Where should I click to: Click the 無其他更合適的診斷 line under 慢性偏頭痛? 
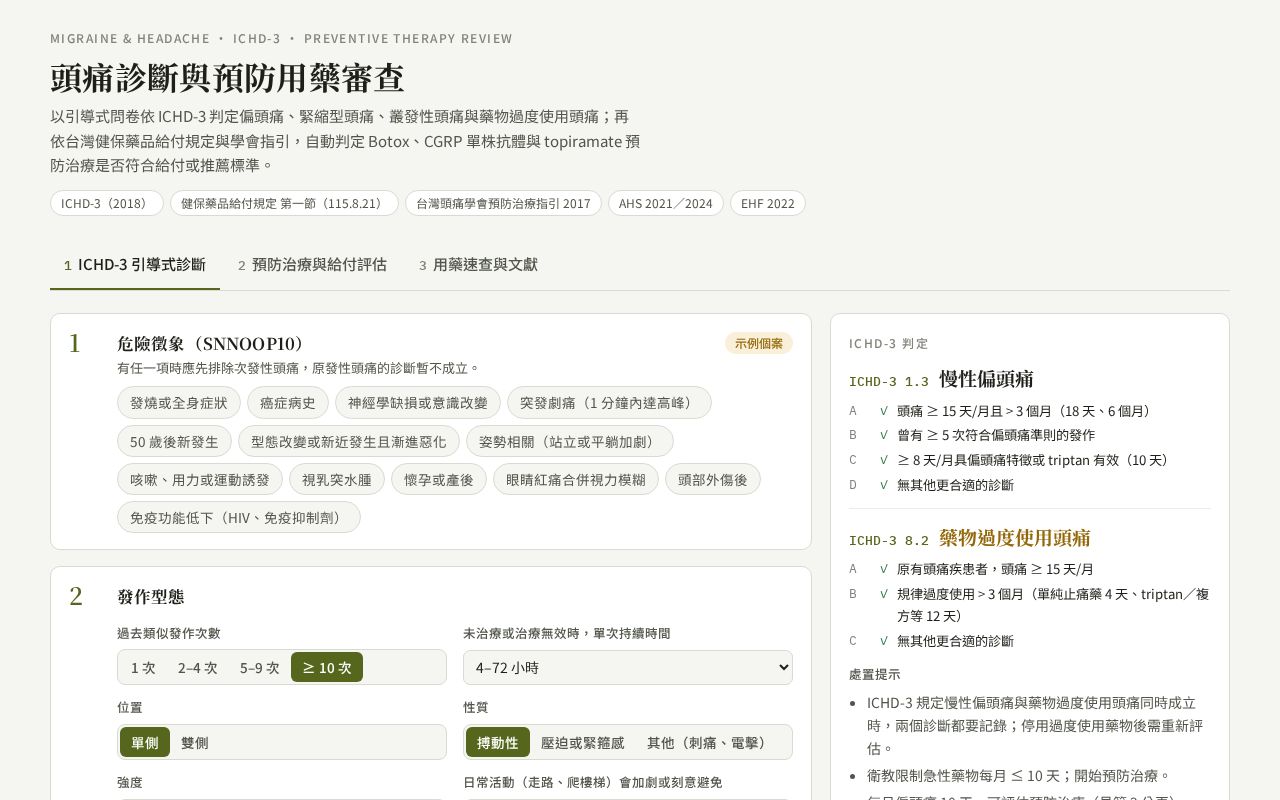[955, 485]
